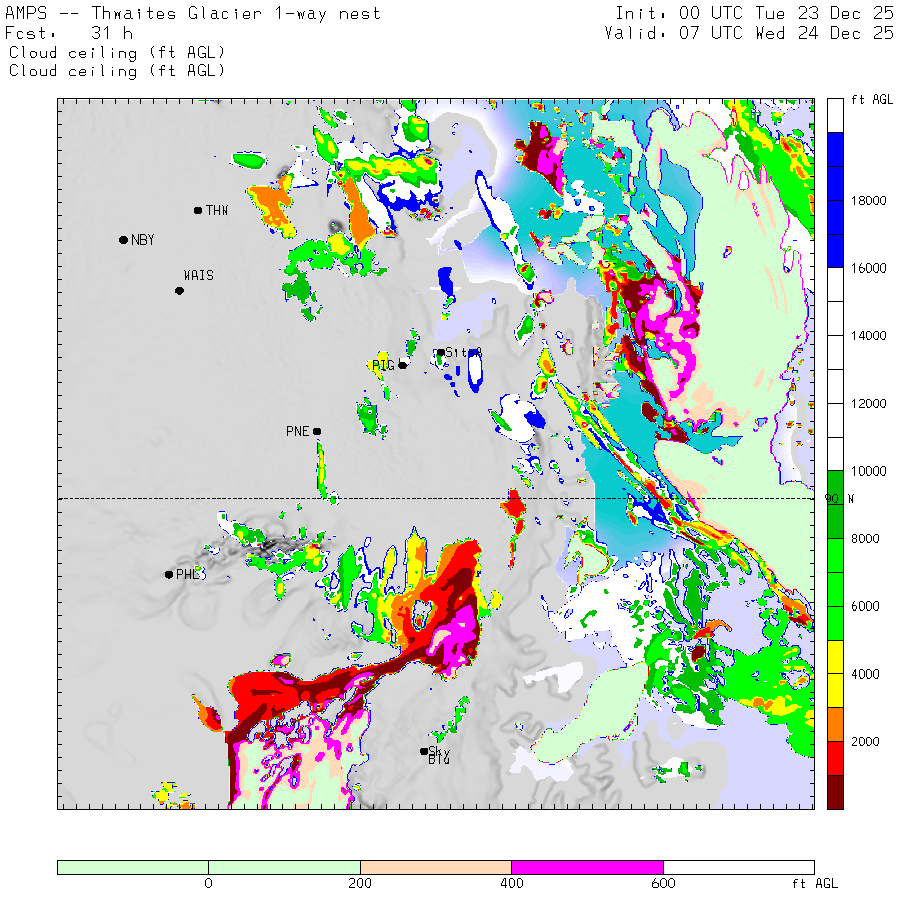900x900 pixels.
Task: Select the PIG station marker
Action: click(x=403, y=365)
